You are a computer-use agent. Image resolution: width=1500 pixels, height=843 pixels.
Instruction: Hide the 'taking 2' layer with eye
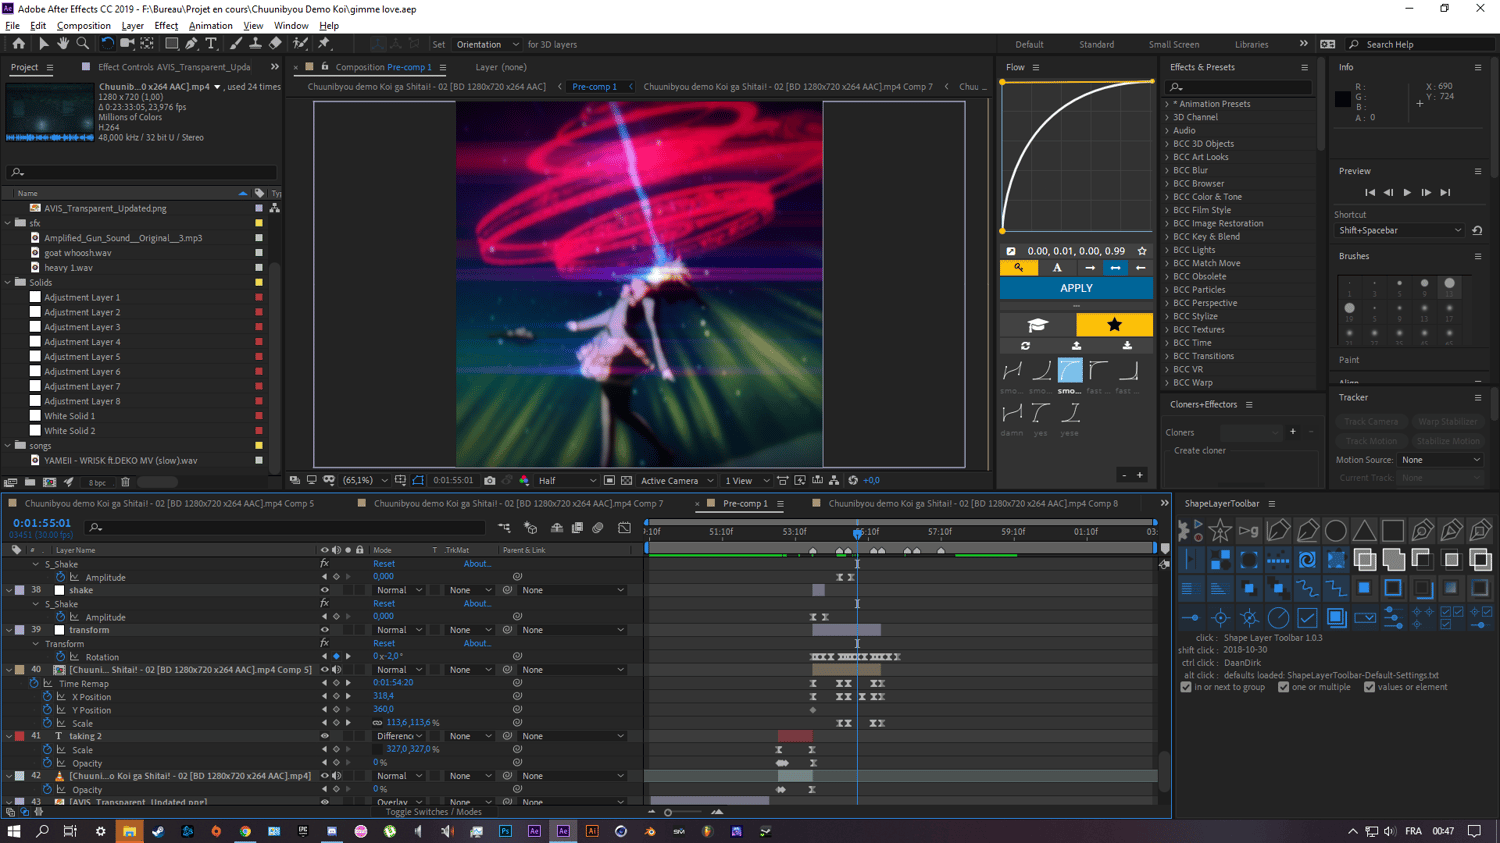click(x=324, y=736)
